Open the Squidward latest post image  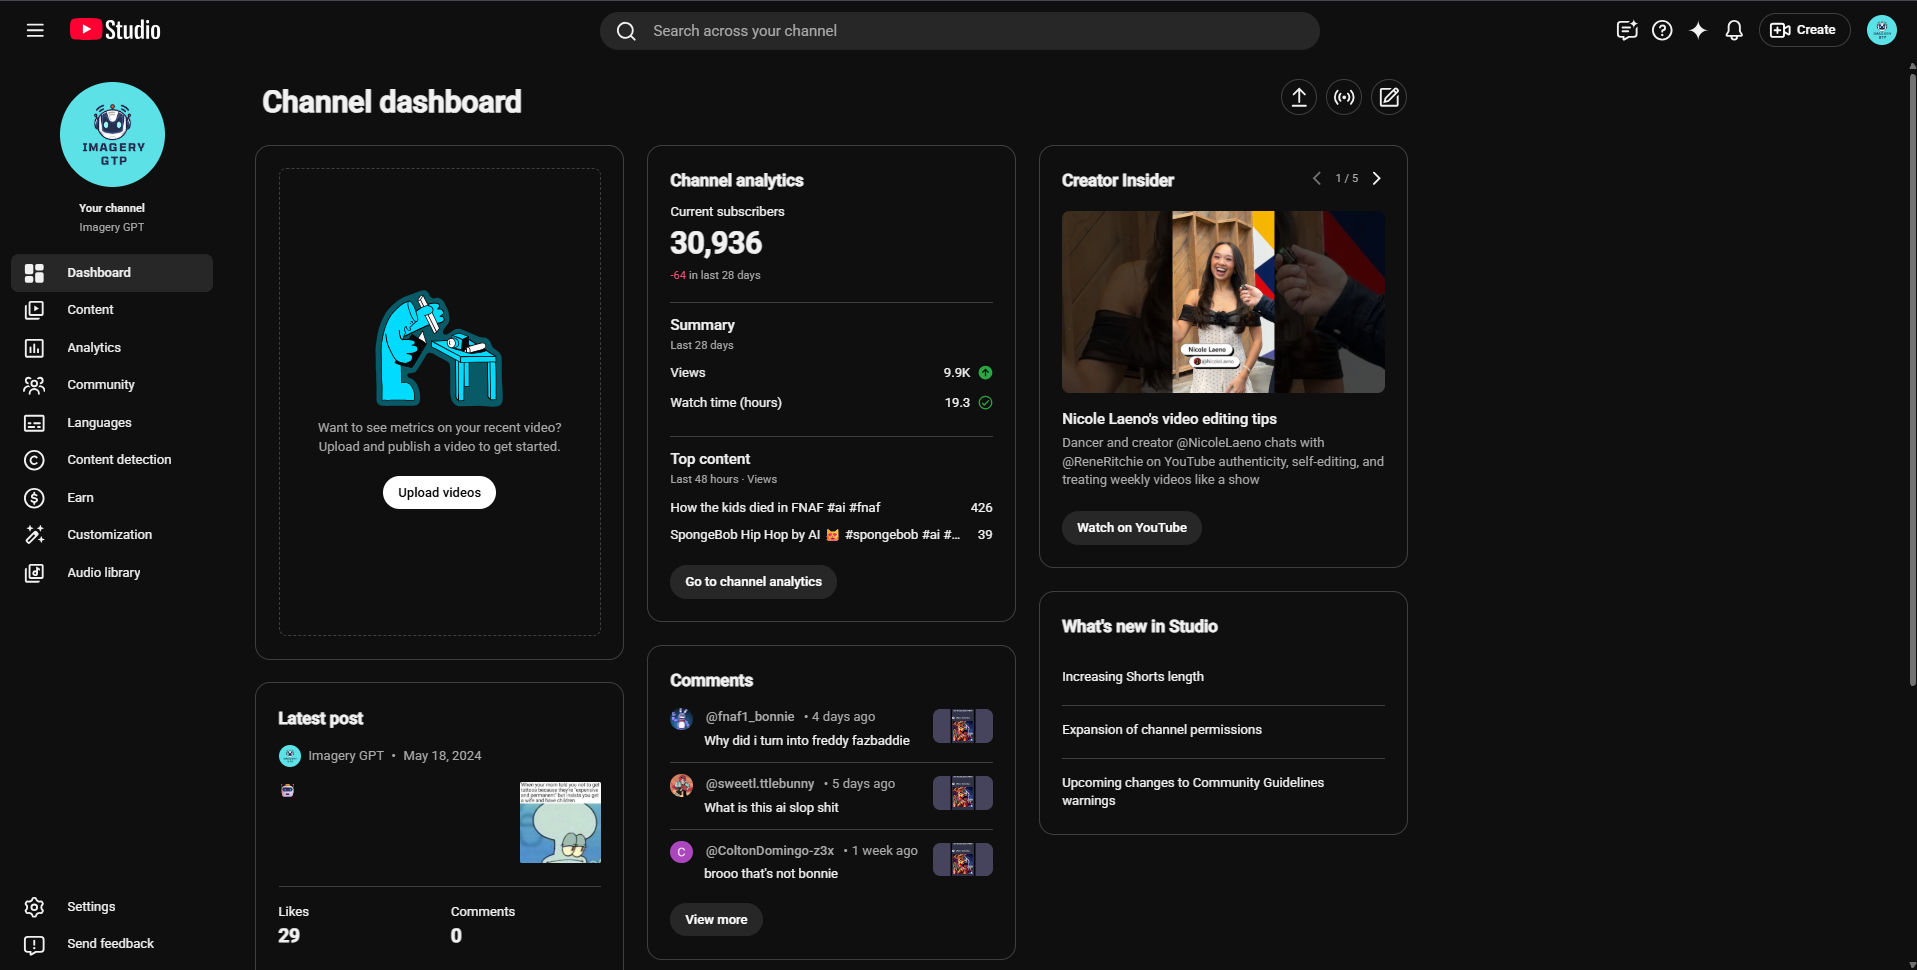coord(560,822)
